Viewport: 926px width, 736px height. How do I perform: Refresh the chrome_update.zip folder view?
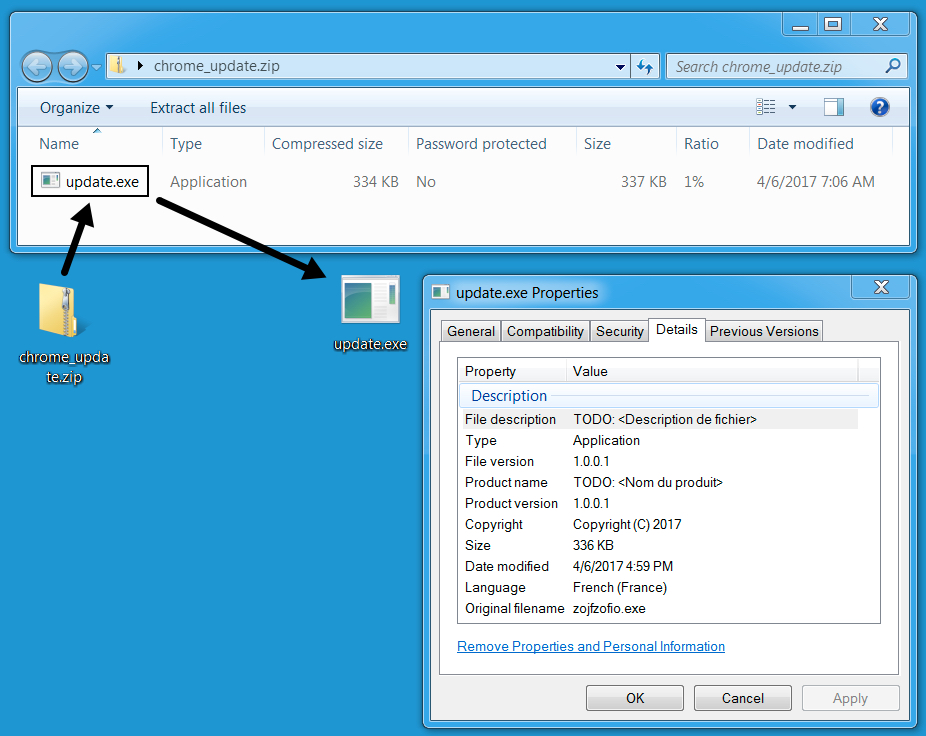pyautogui.click(x=645, y=67)
